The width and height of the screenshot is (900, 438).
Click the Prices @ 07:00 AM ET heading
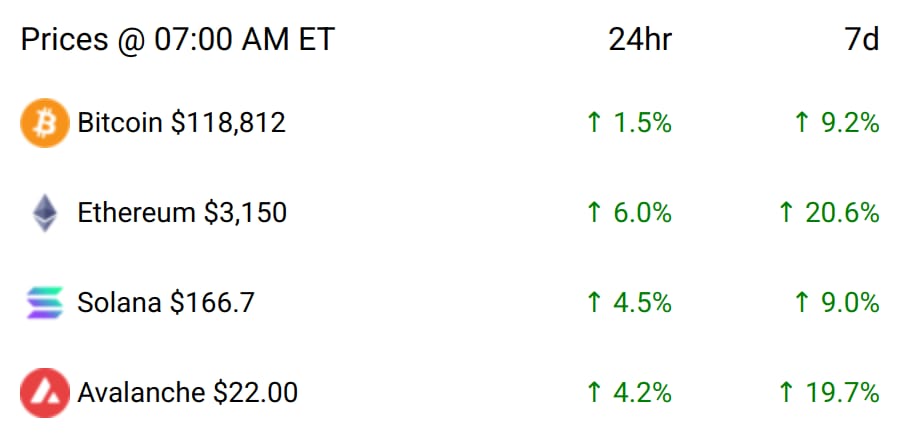(x=177, y=40)
